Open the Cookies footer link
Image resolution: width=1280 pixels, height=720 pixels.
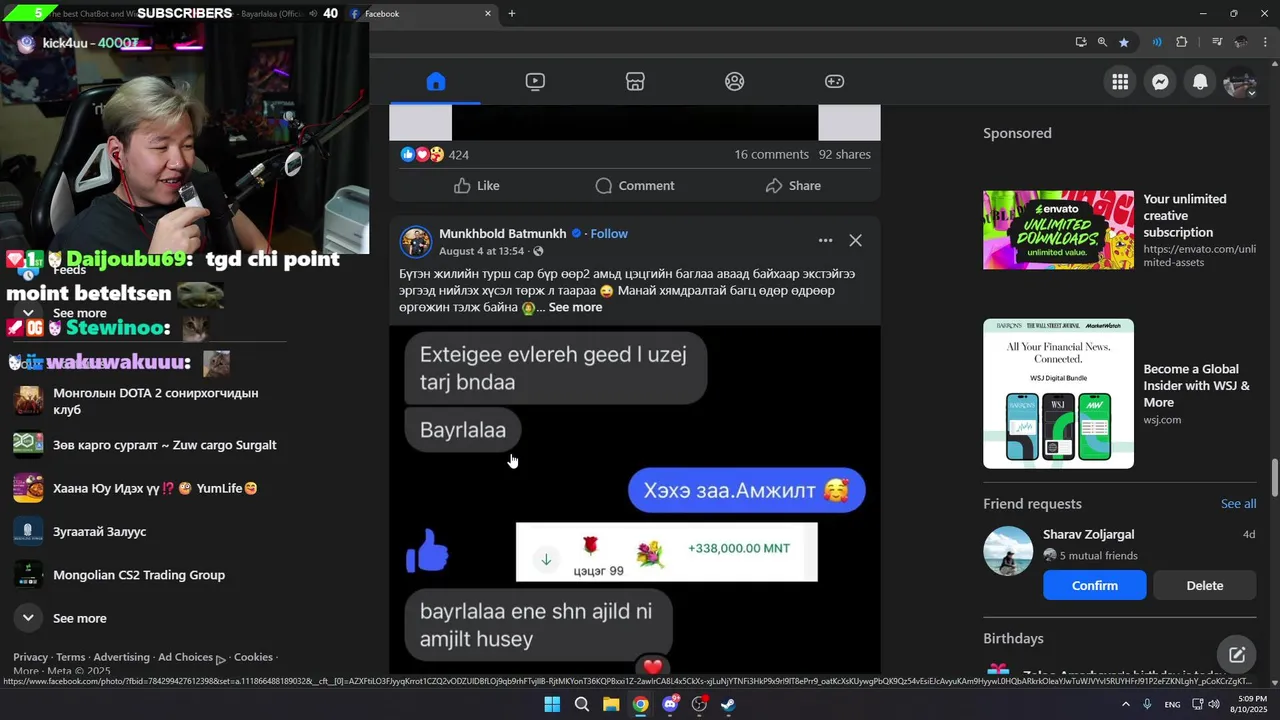coord(253,657)
